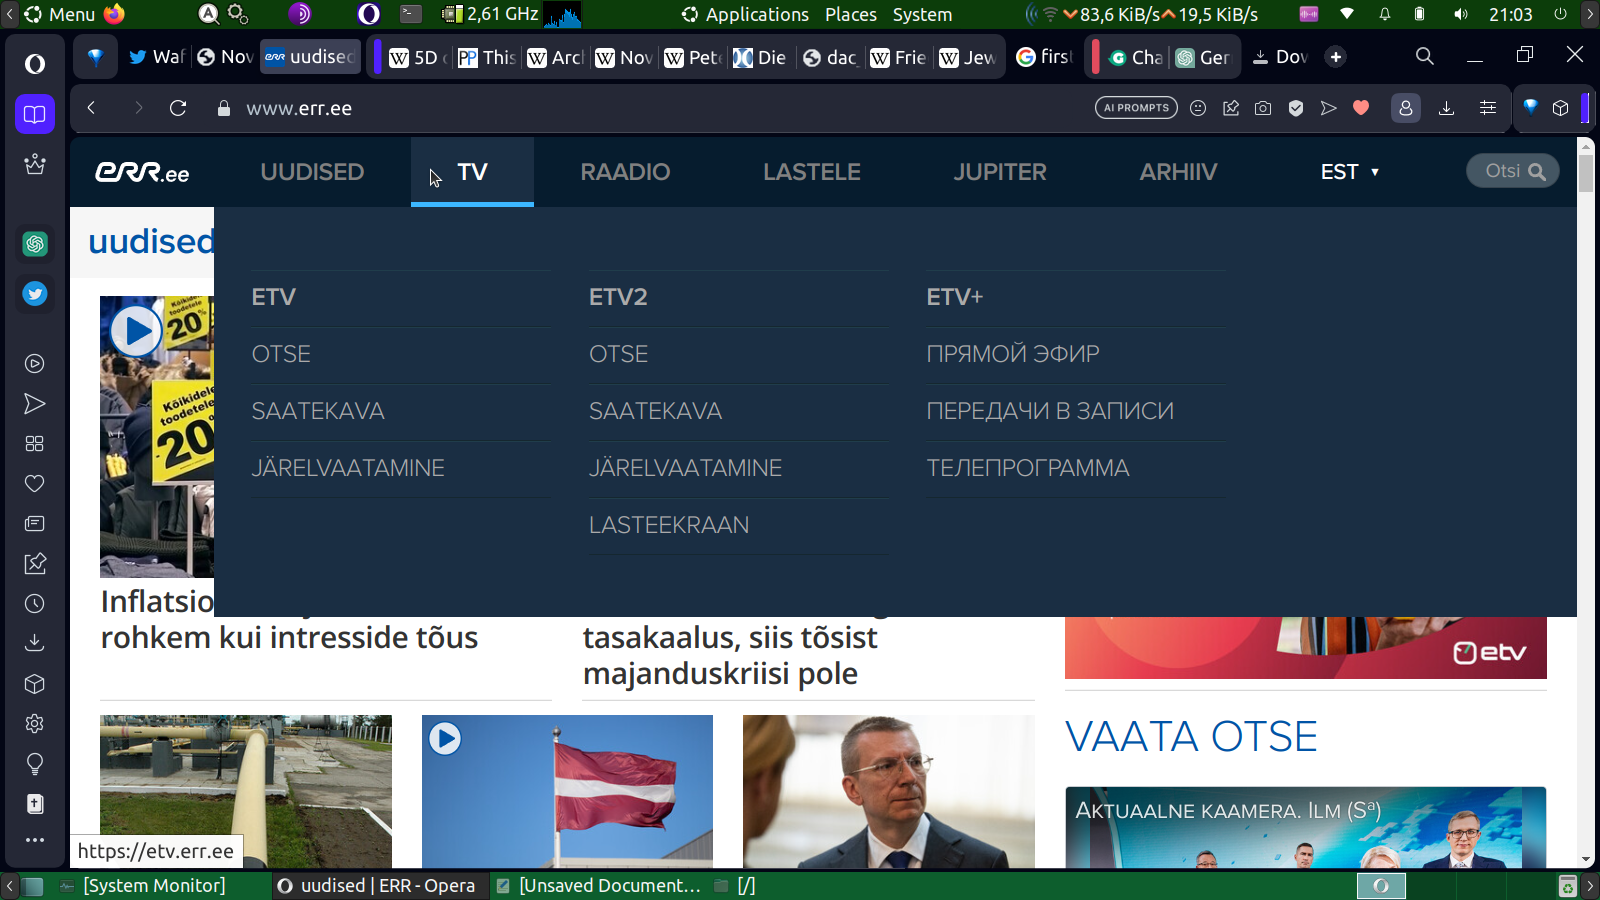Play the Latvian flag video thumbnail

(567, 791)
